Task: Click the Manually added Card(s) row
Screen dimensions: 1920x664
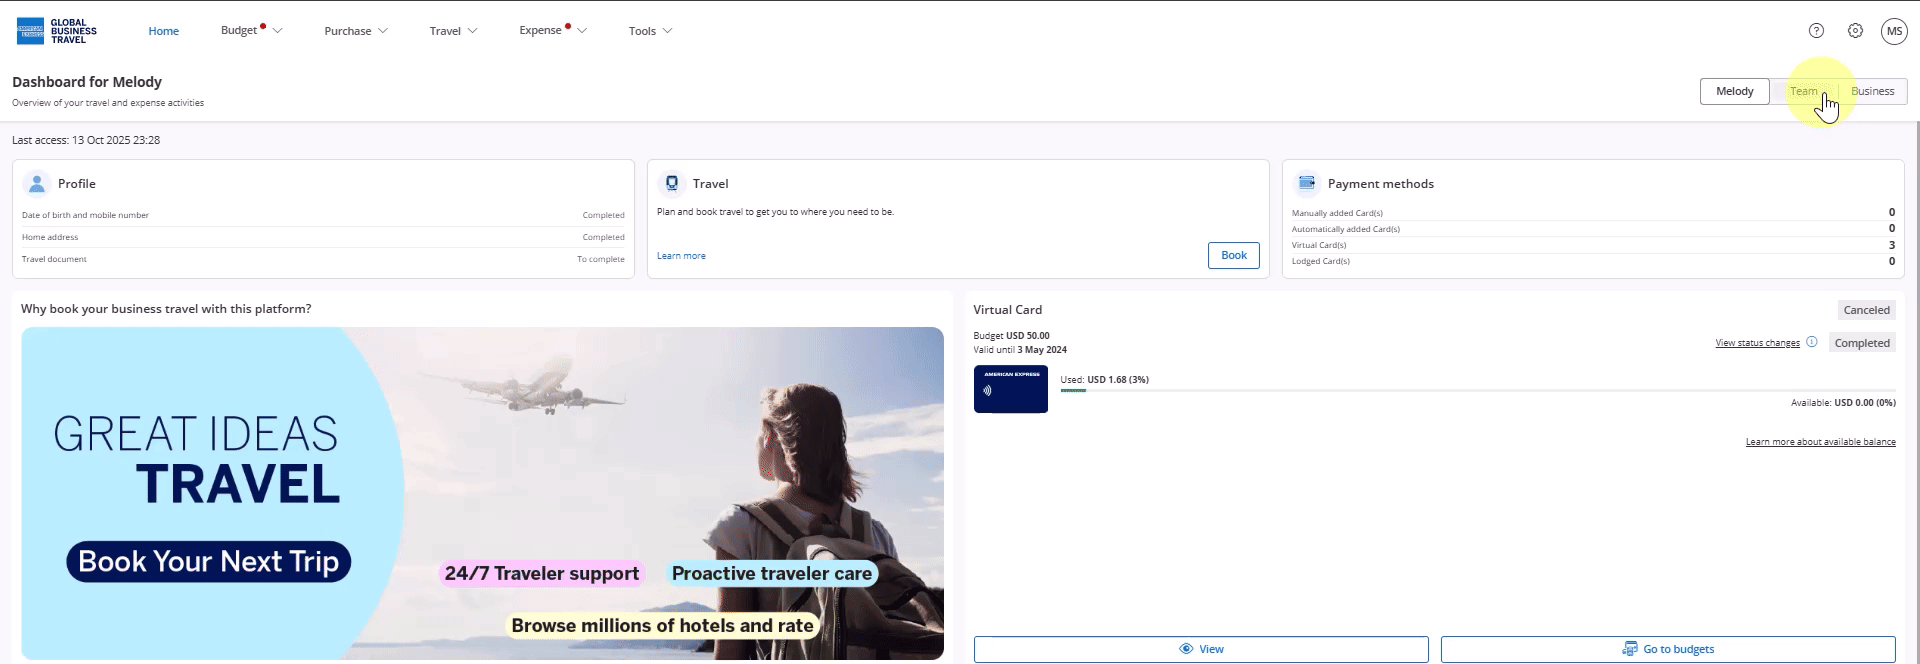Action: (1593, 213)
